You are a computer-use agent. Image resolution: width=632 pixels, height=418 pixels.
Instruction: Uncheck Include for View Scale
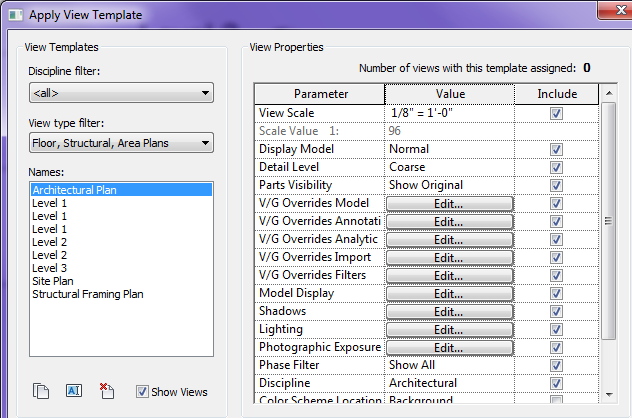coord(556,113)
